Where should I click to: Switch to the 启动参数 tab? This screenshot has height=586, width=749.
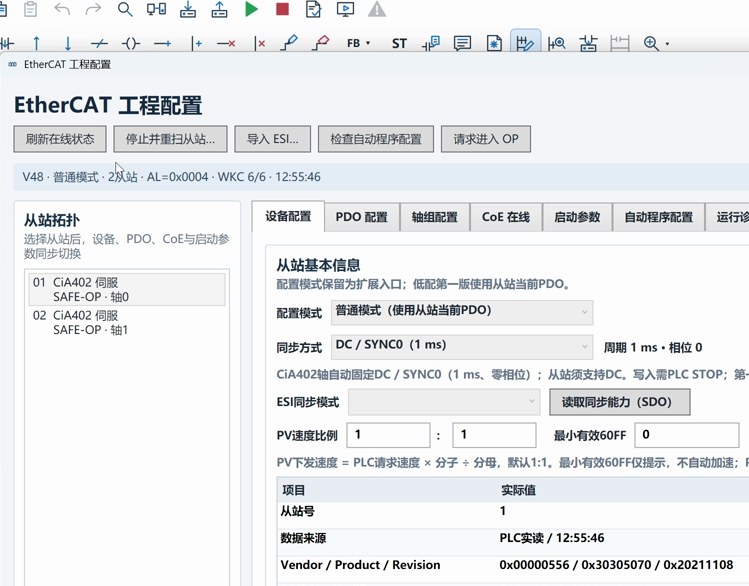tap(577, 217)
